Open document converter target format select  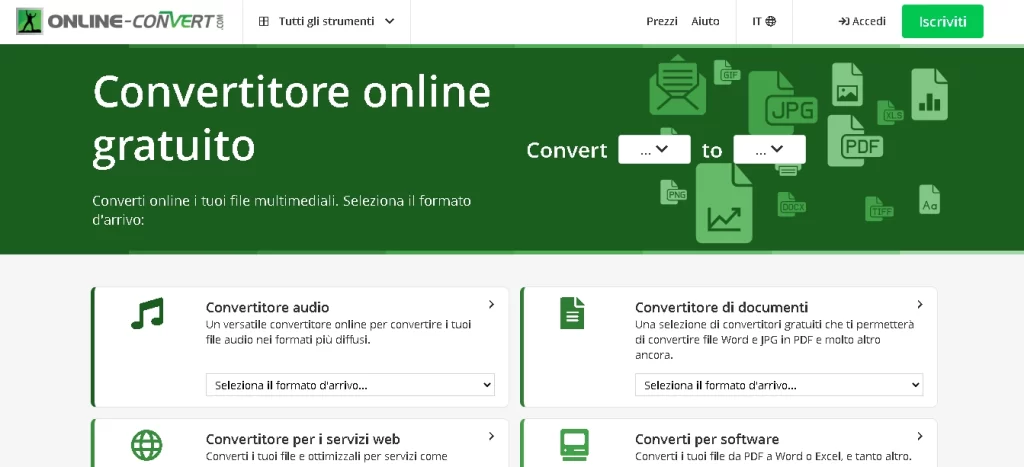point(779,385)
